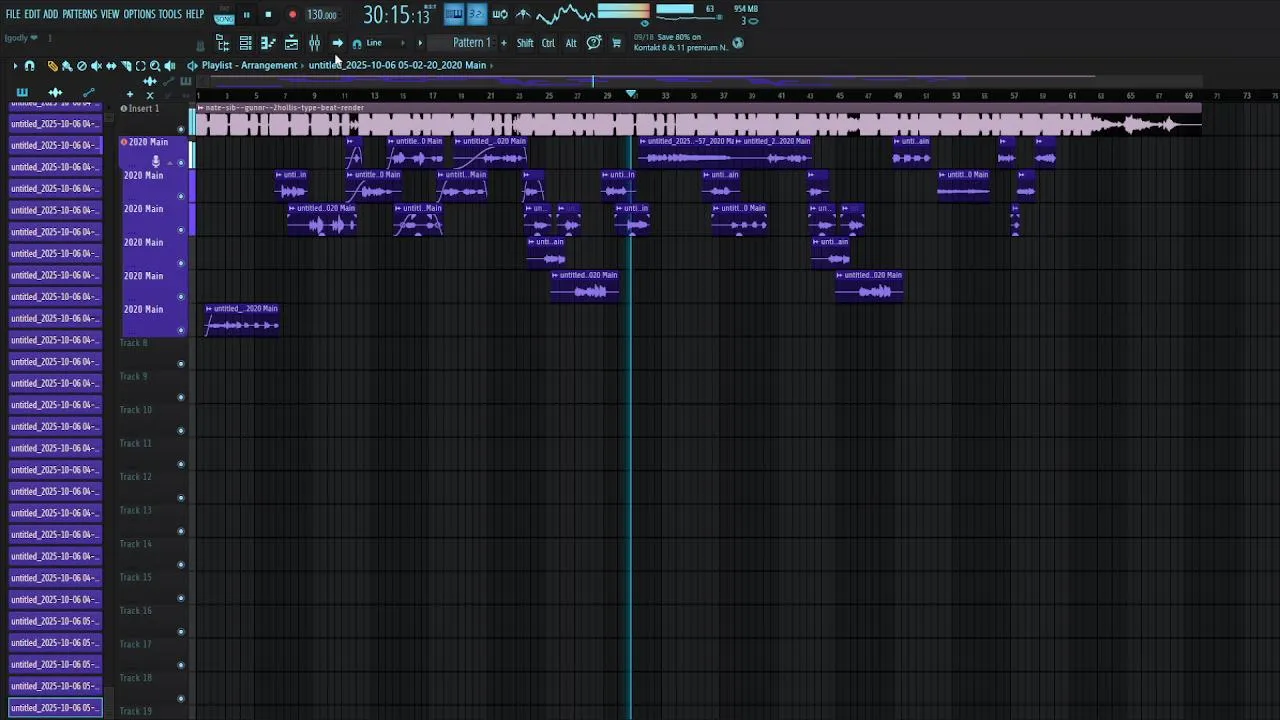
Task: Show automation clips in the picker panel
Action: [x=88, y=92]
